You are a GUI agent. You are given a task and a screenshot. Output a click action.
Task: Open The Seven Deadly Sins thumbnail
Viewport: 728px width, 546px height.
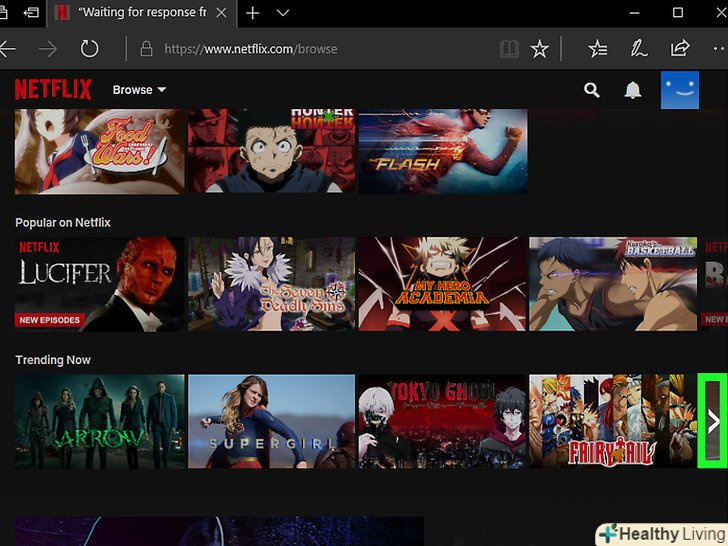(272, 284)
